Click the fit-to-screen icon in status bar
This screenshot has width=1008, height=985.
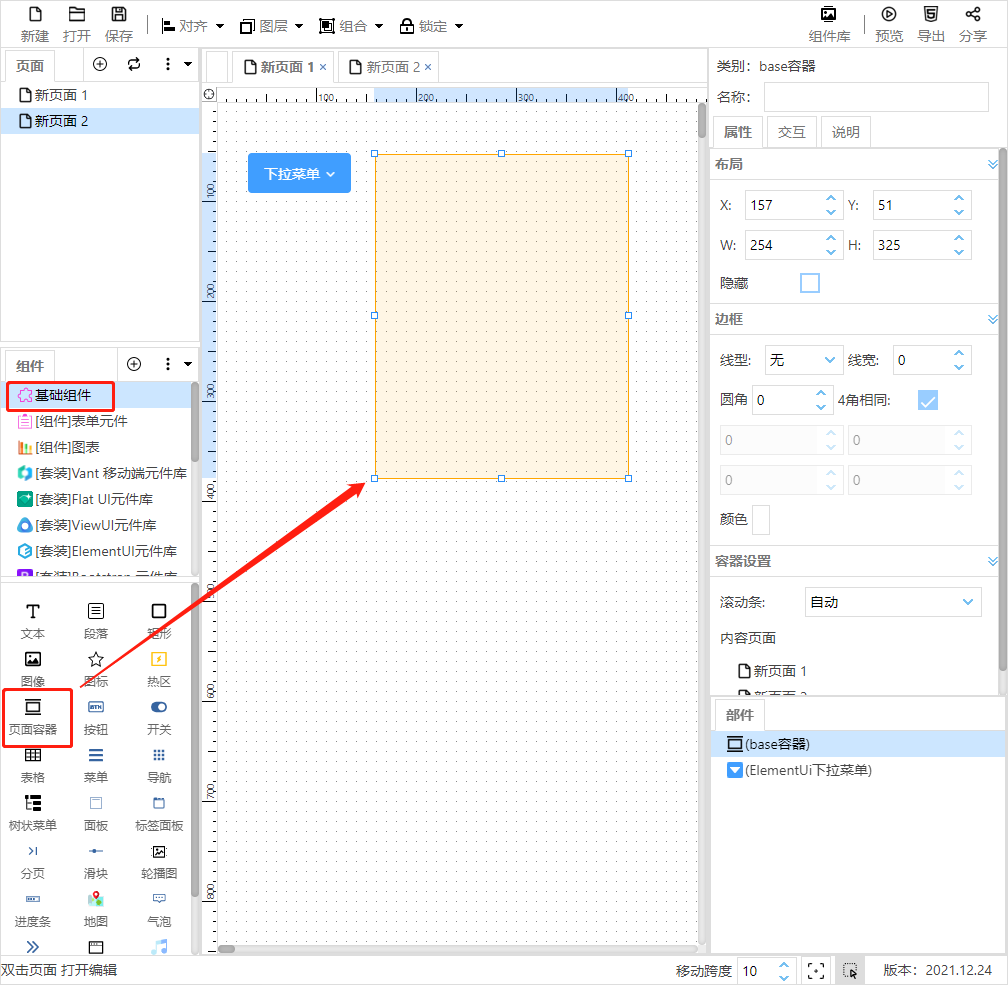[815, 971]
